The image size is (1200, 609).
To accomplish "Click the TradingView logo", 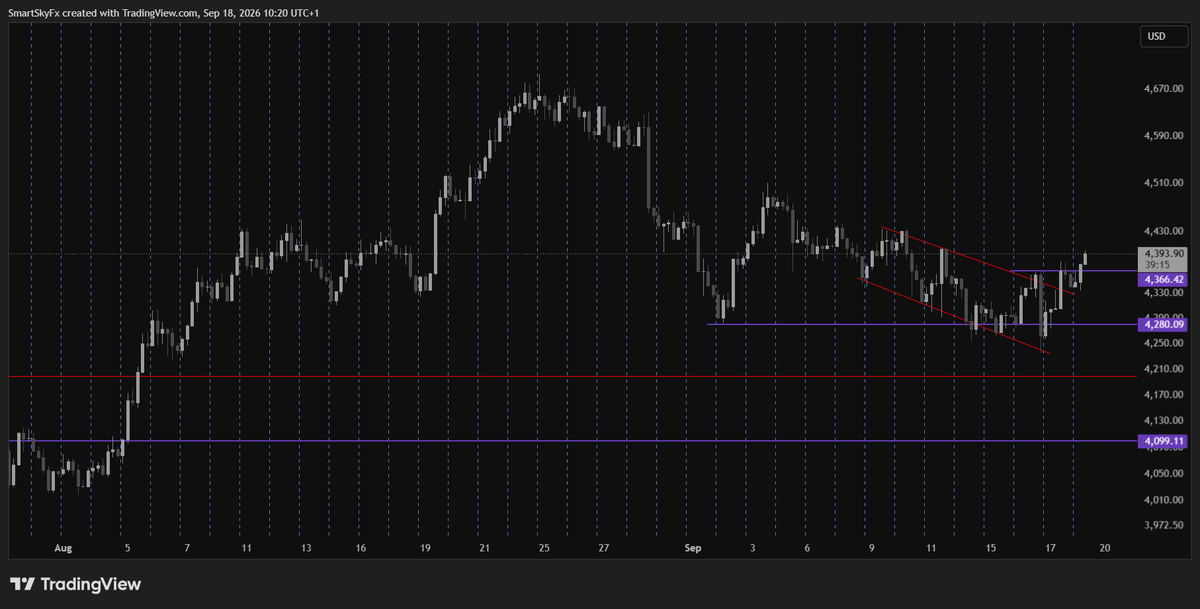I will [x=75, y=584].
